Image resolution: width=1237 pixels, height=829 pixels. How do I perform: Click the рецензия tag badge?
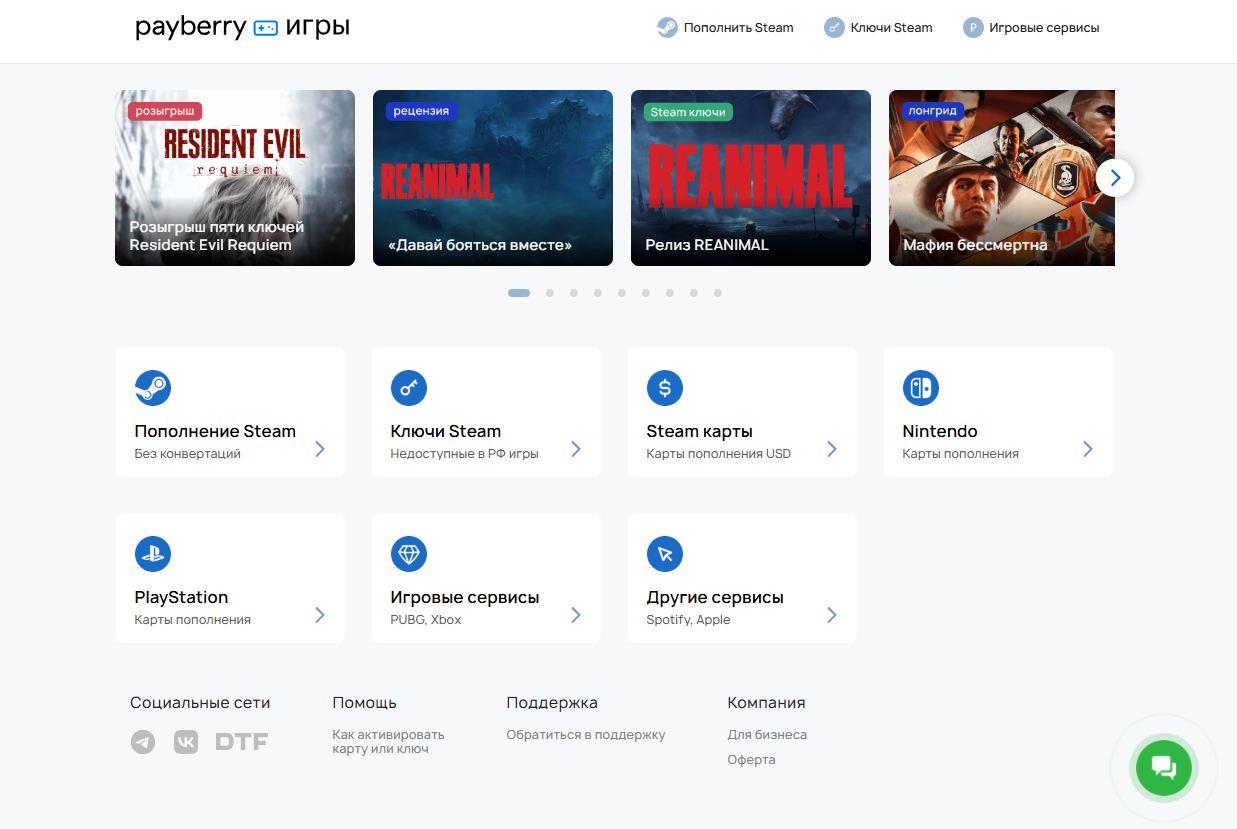click(x=421, y=111)
